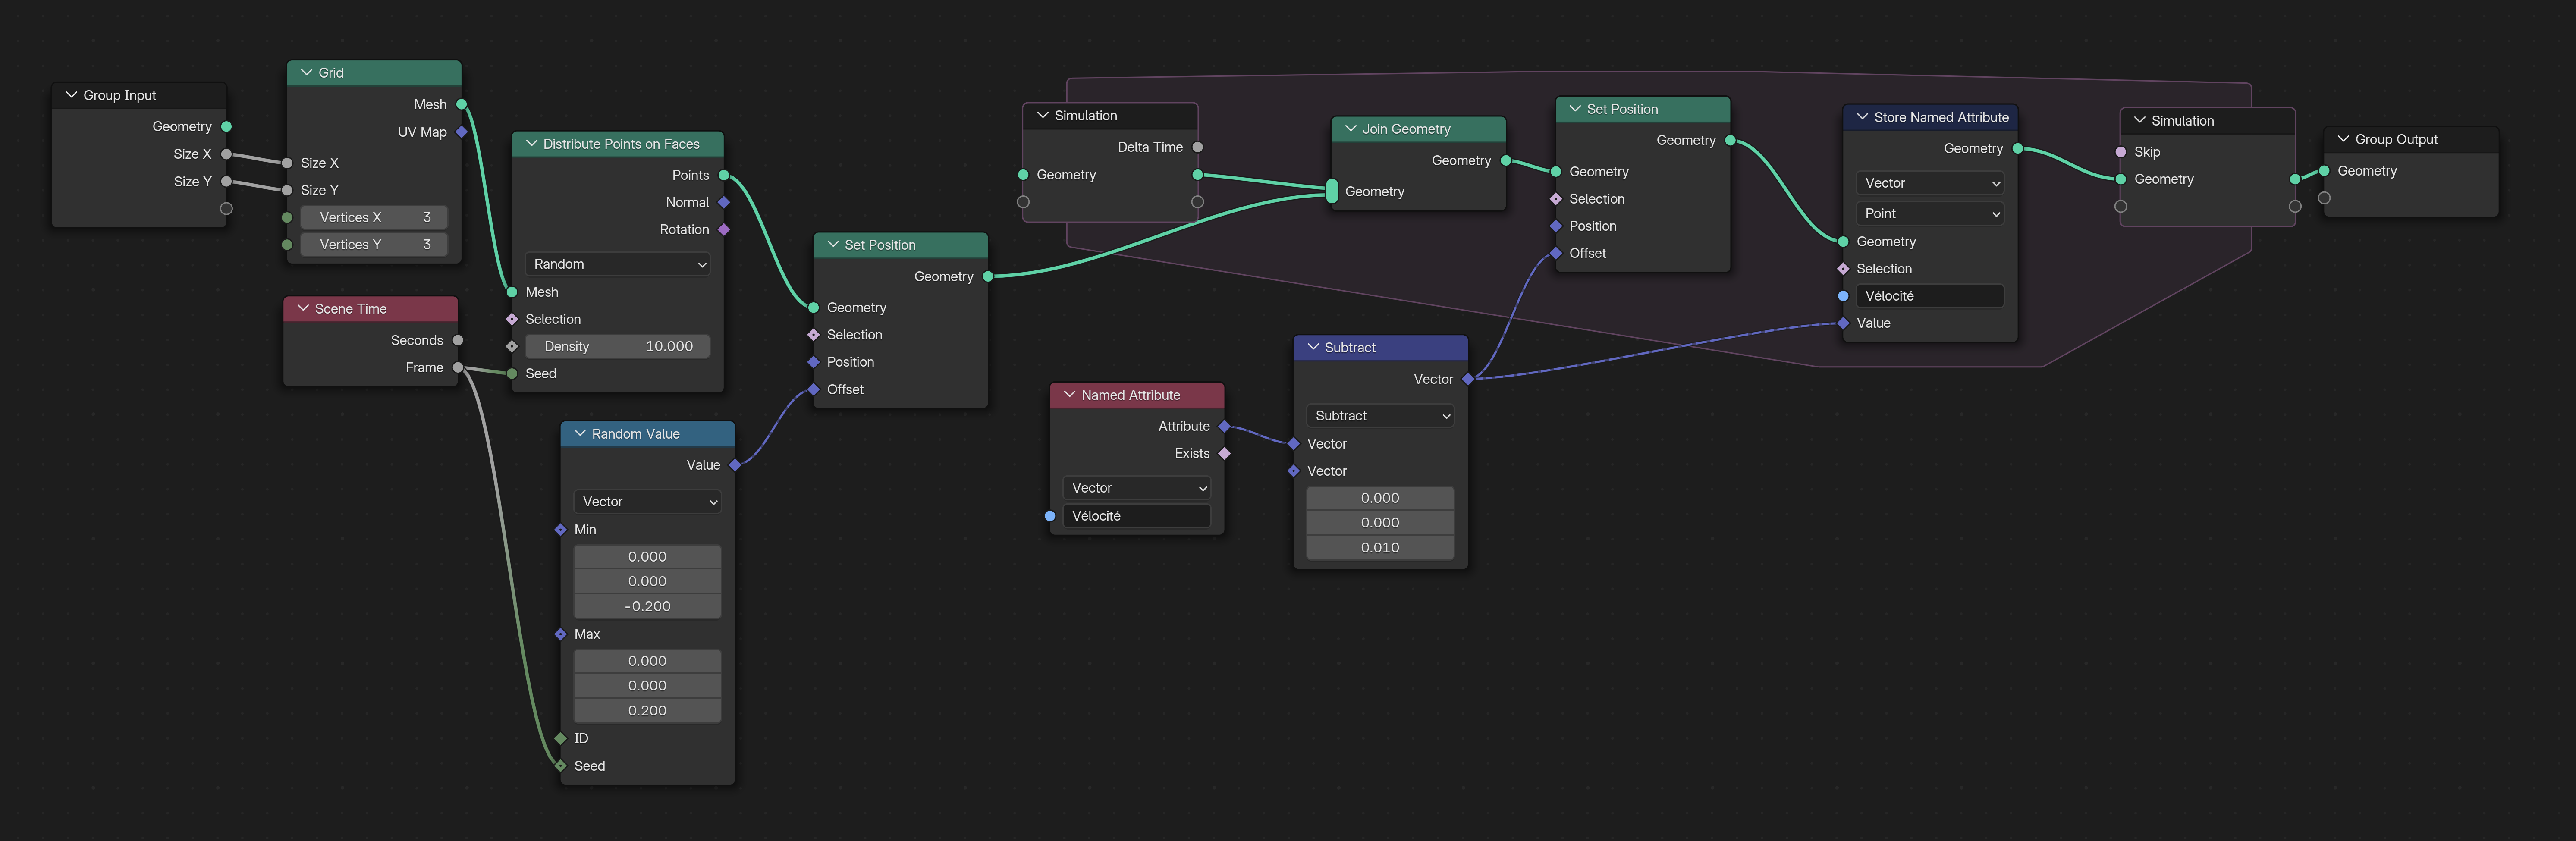Image resolution: width=2576 pixels, height=841 pixels.
Task: Click the Mesh output socket on Grid node
Action: (462, 105)
